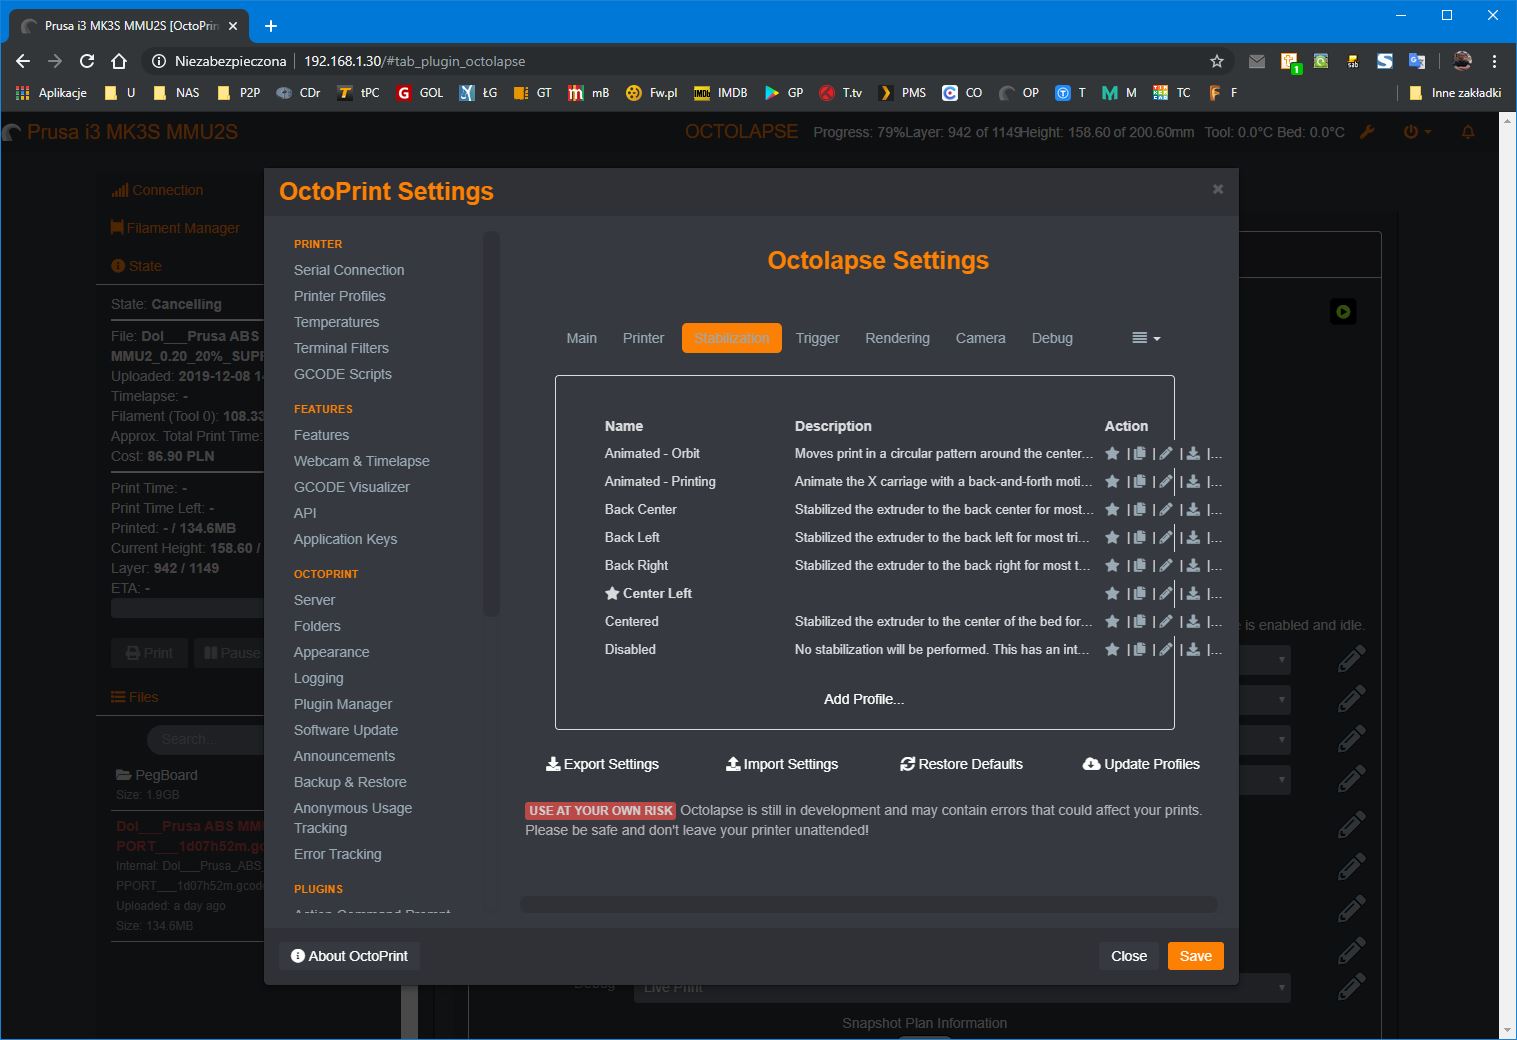Screen dimensions: 1517x1040
Task: Bookmark this page with star icon
Action: coord(1217,61)
